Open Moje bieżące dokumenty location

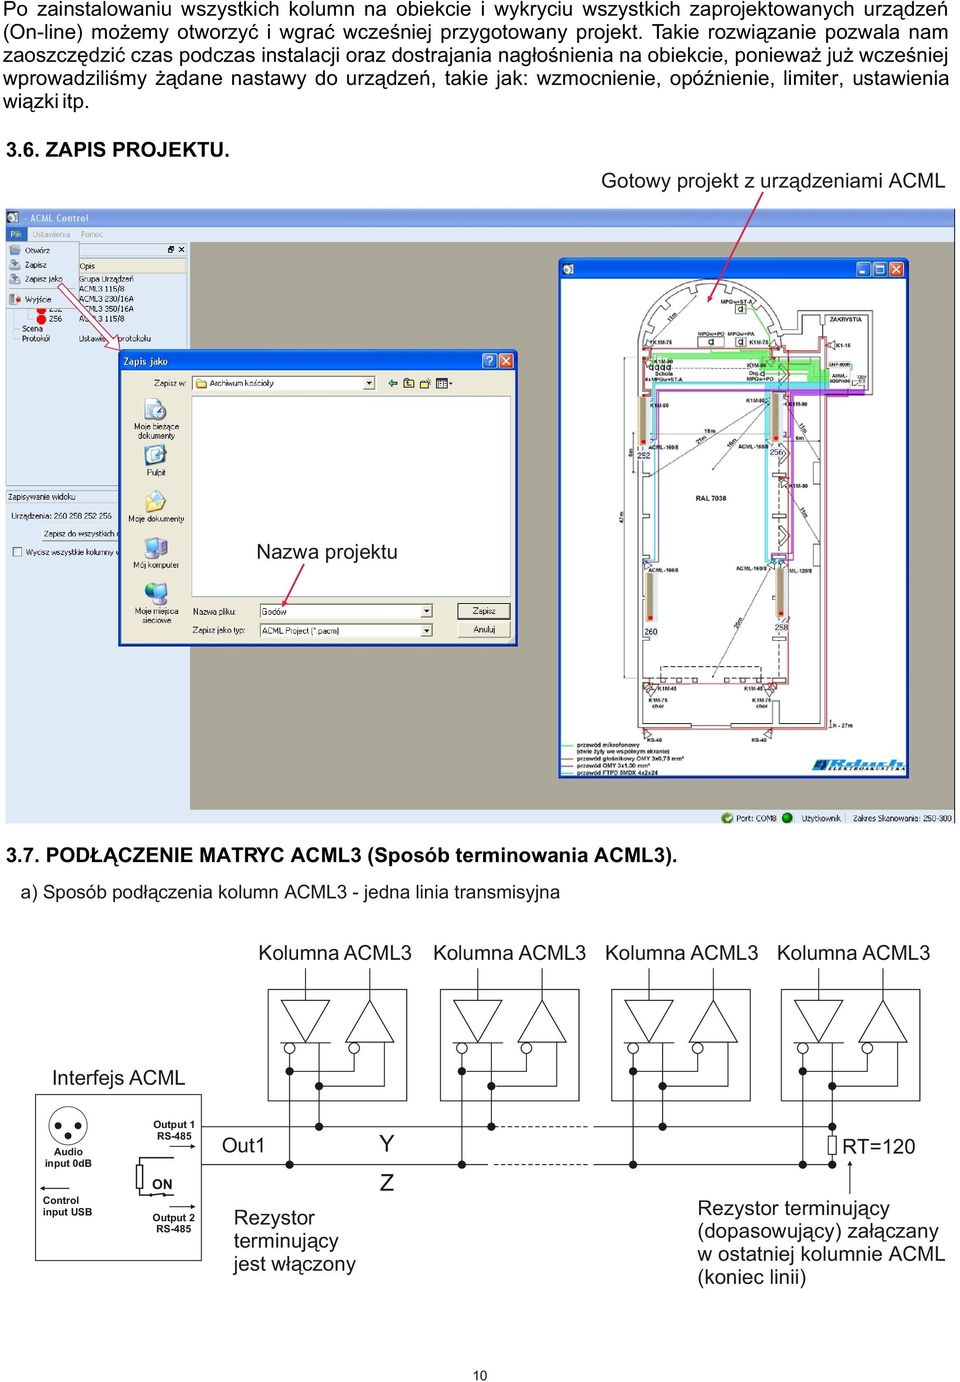tap(156, 419)
